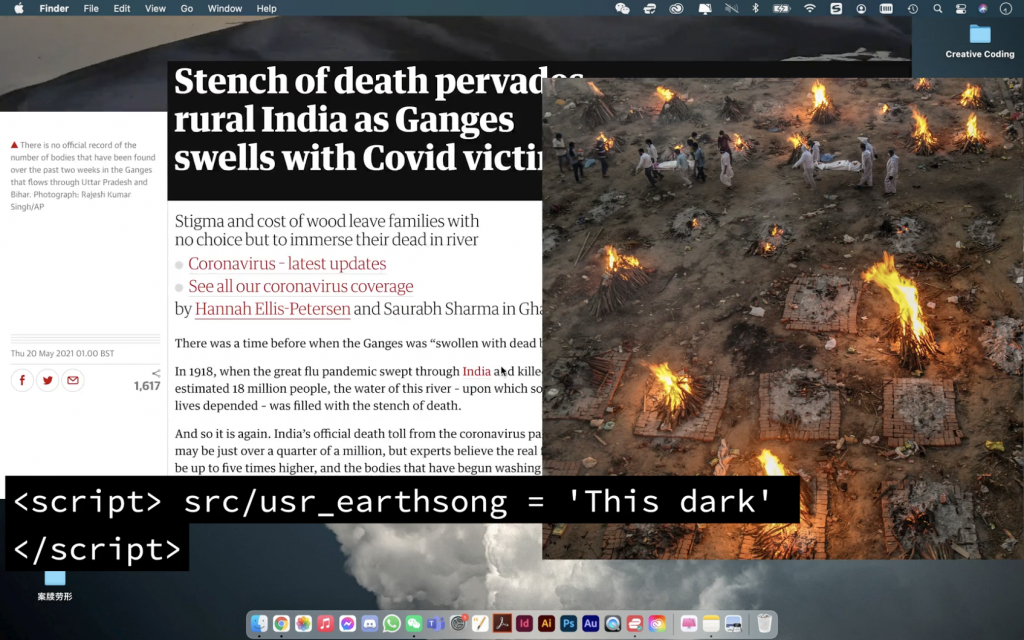
Task: Activate Siri from the menu bar
Action: [983, 8]
